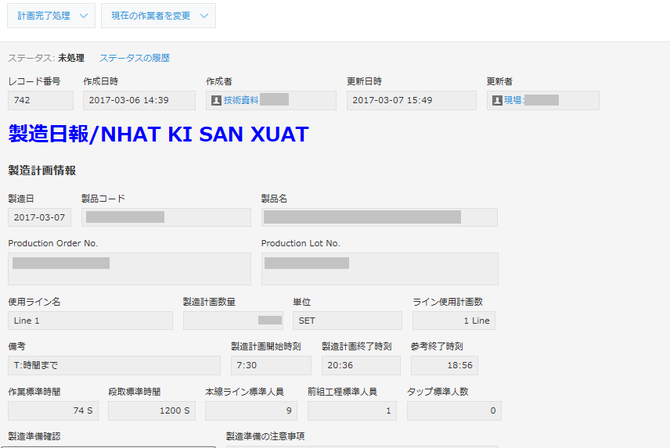This screenshot has width=670, height=448.
Task: Open the 計画完了処理 action dropdown
Action: [52, 15]
